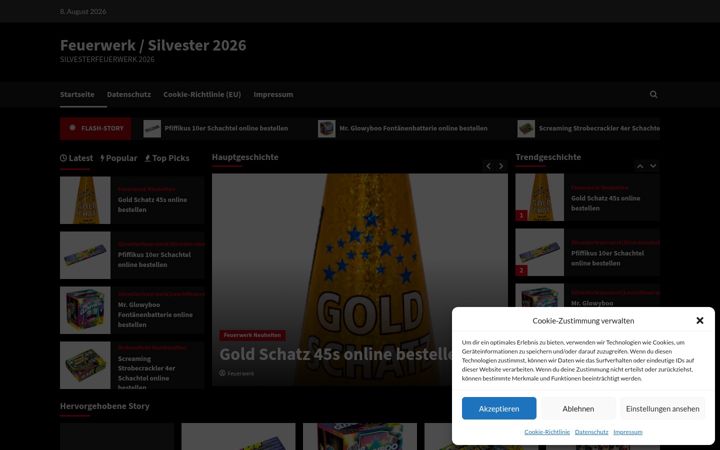The image size is (720, 450).
Task: Switch to the Latest tab
Action: [76, 158]
